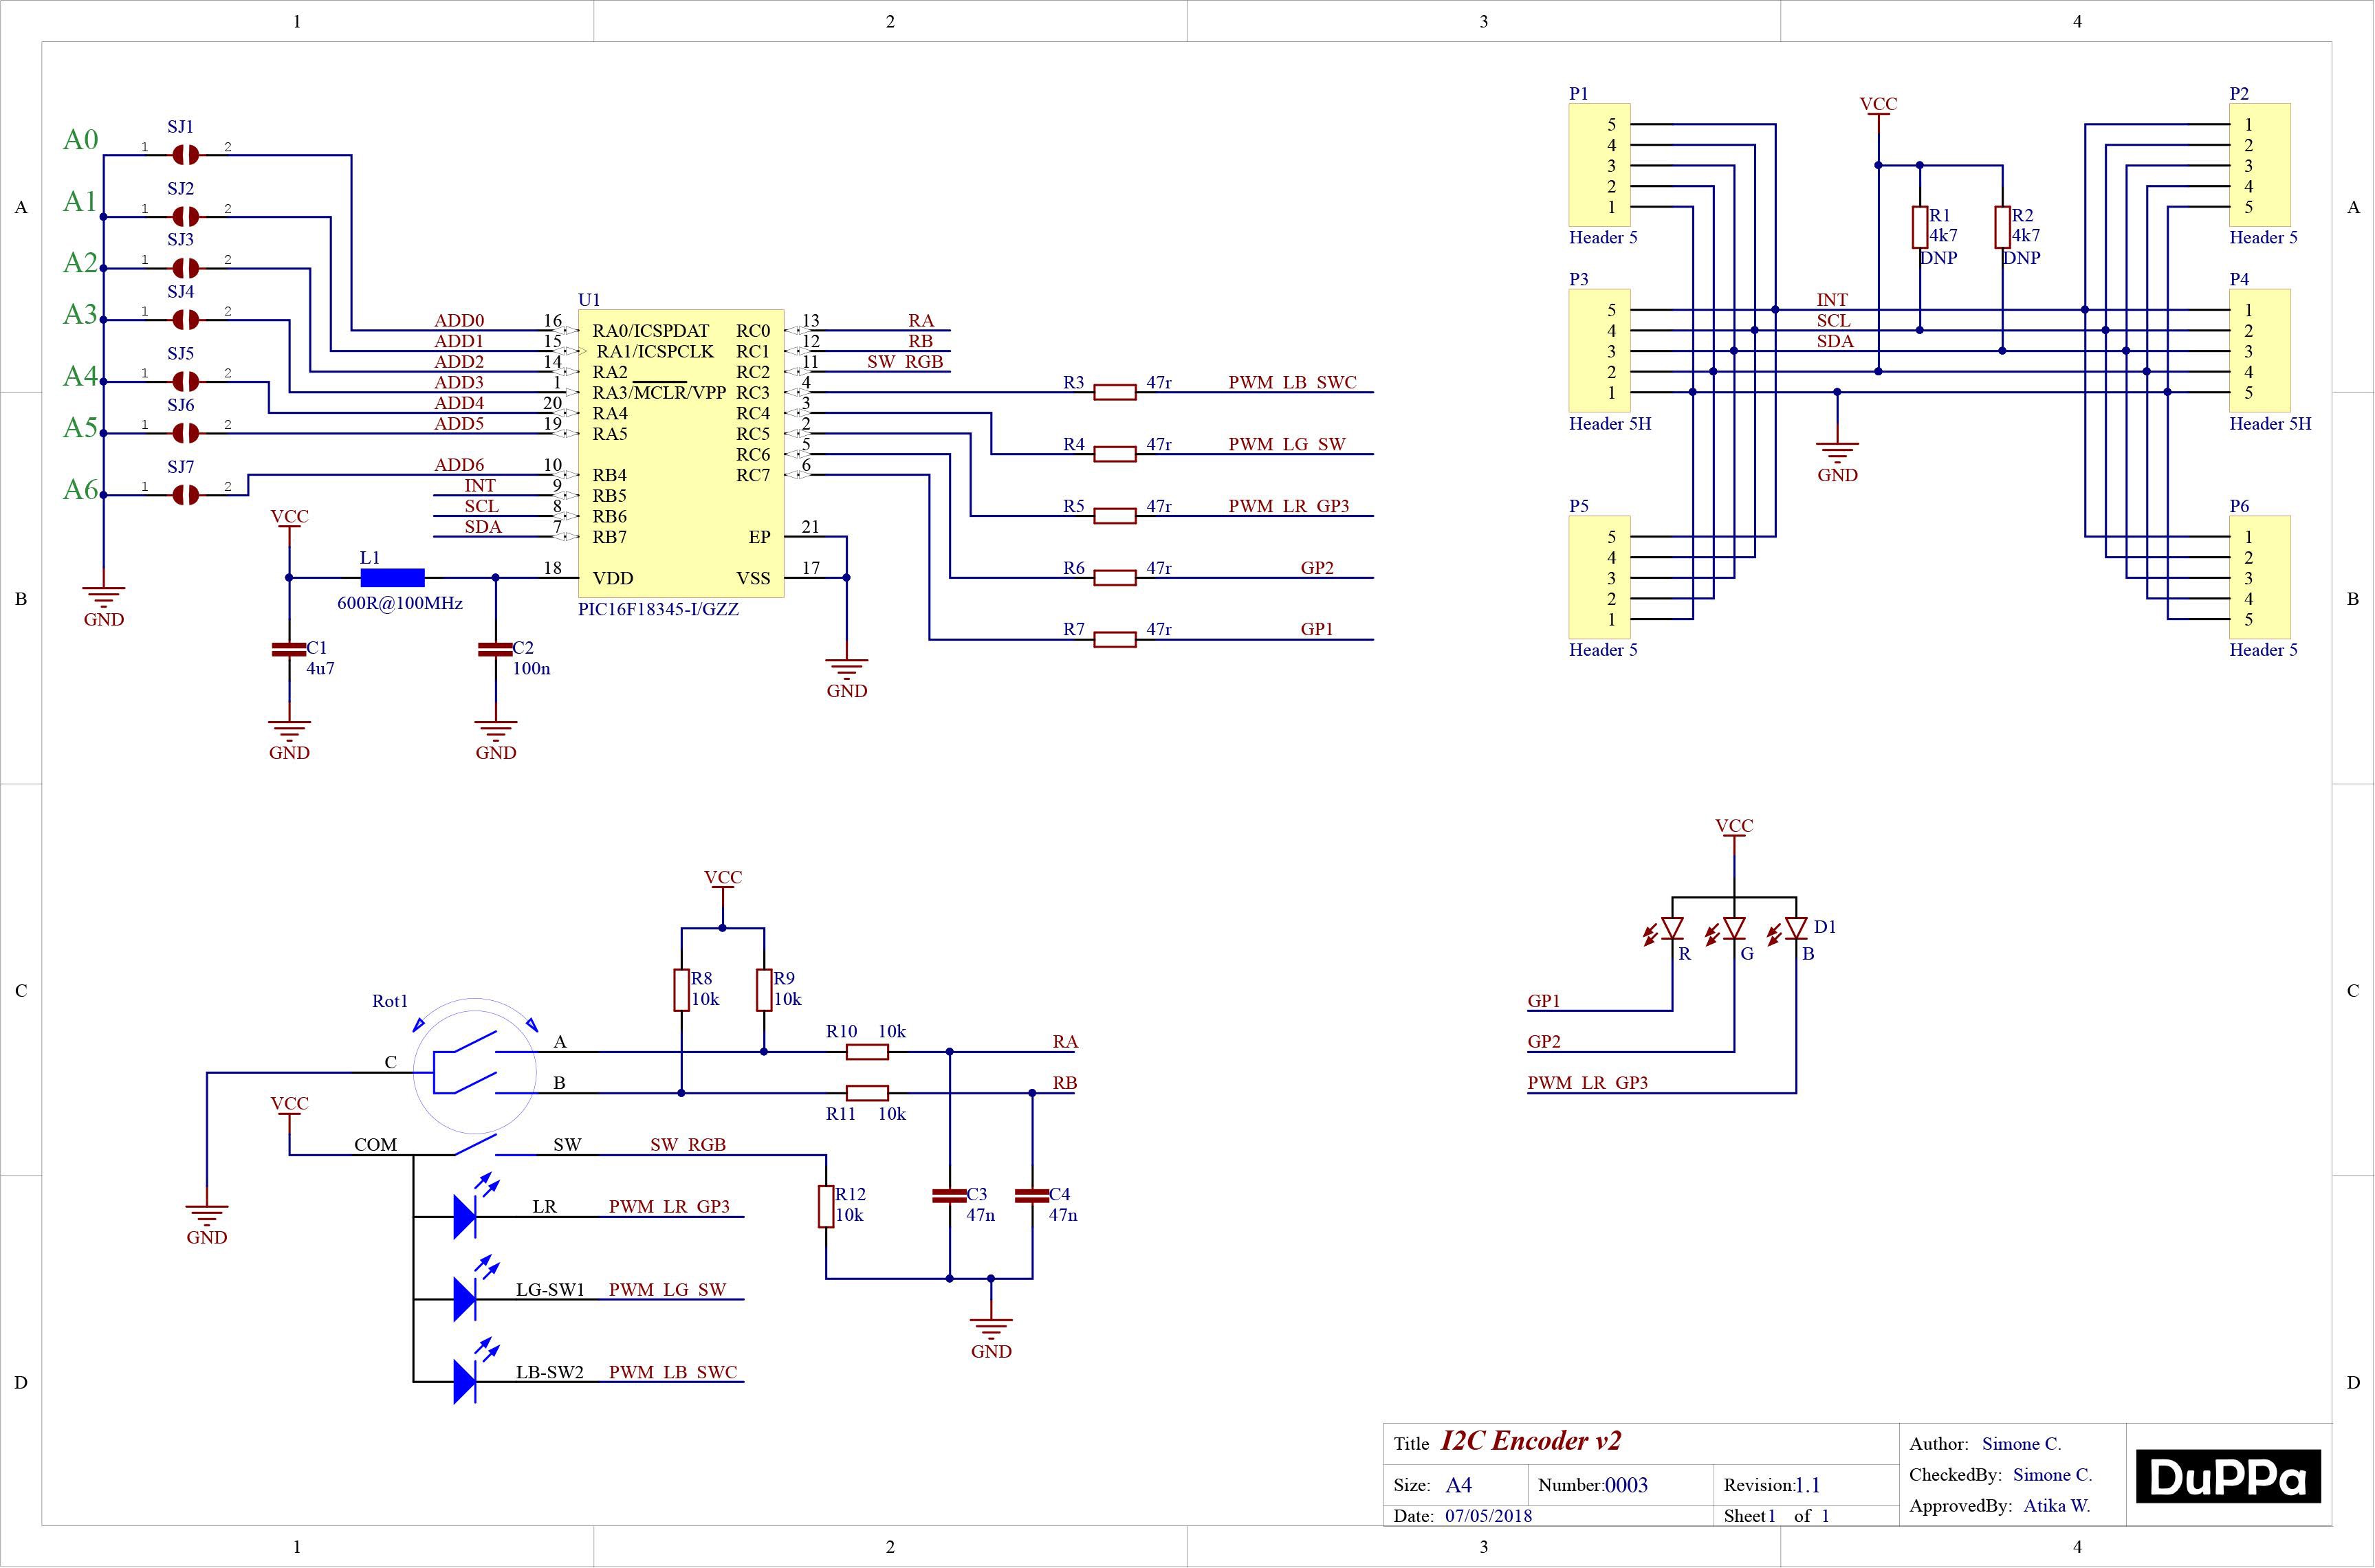The image size is (2375, 1568).
Task: Select the P3 Header 5H connector
Action: coord(1600,351)
